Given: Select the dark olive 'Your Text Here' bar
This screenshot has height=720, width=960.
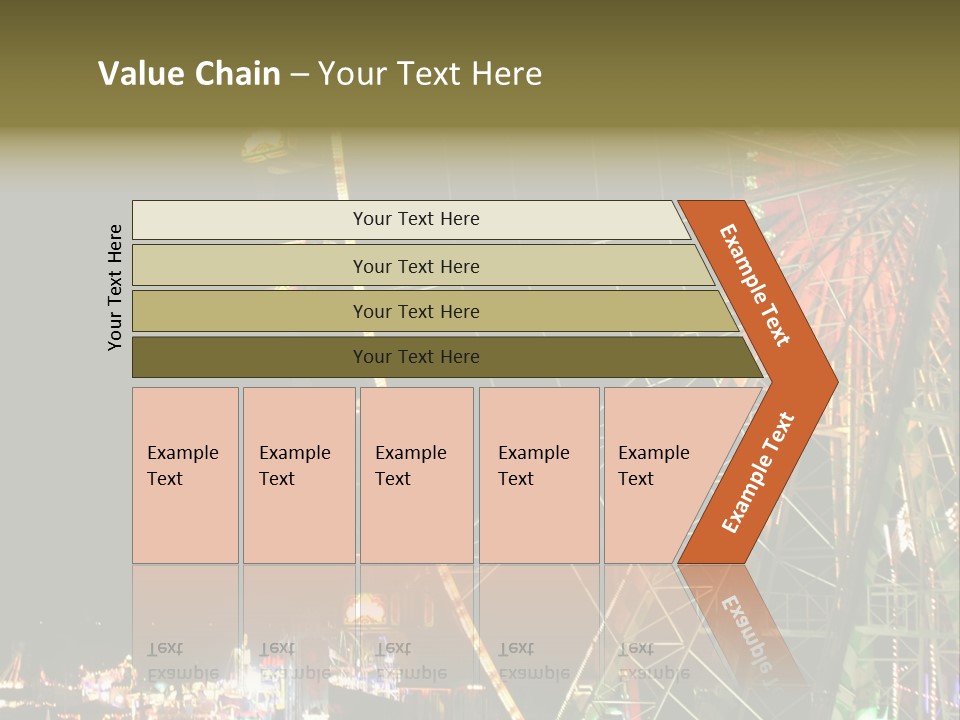Looking at the screenshot, I should click(x=447, y=357).
